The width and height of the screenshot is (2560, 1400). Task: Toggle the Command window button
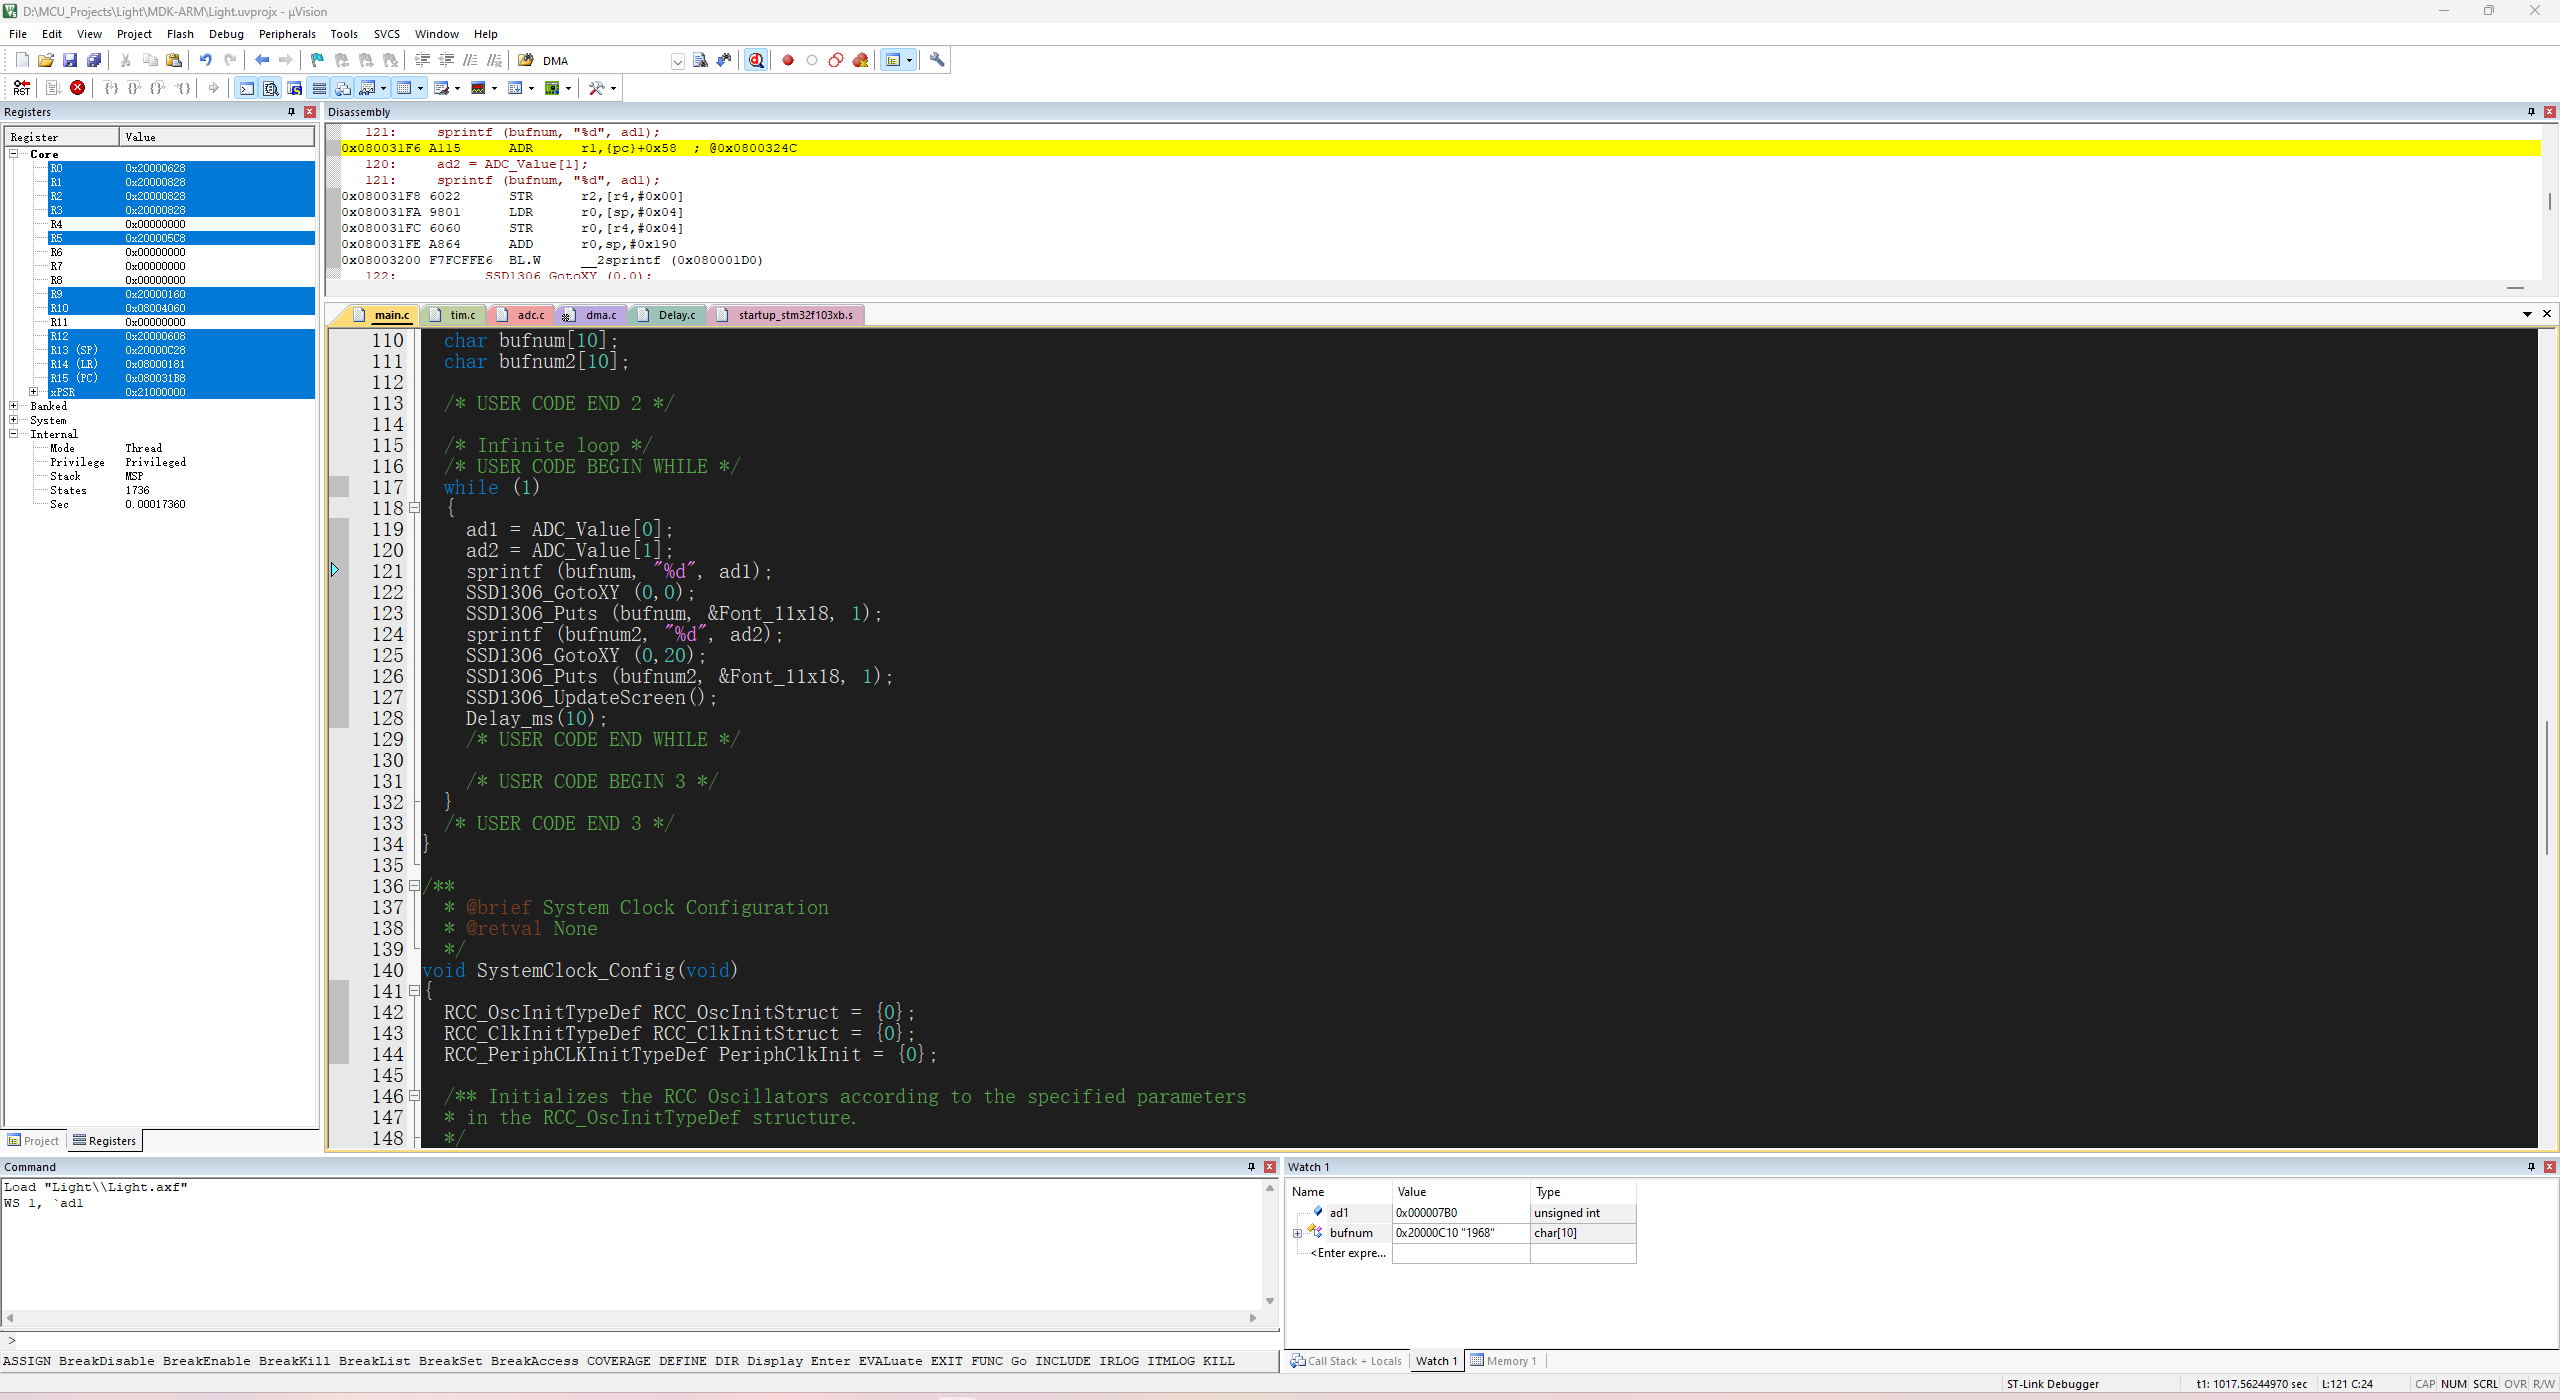(246, 88)
